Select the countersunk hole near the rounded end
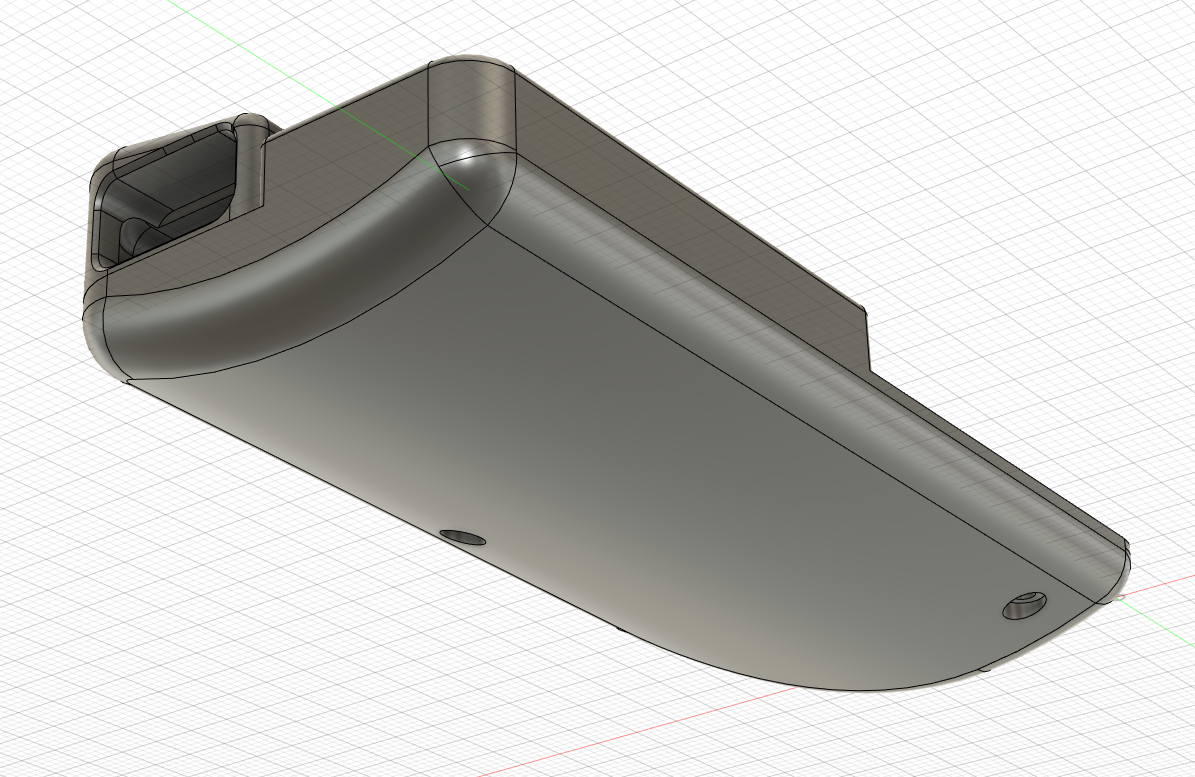 click(x=1024, y=606)
